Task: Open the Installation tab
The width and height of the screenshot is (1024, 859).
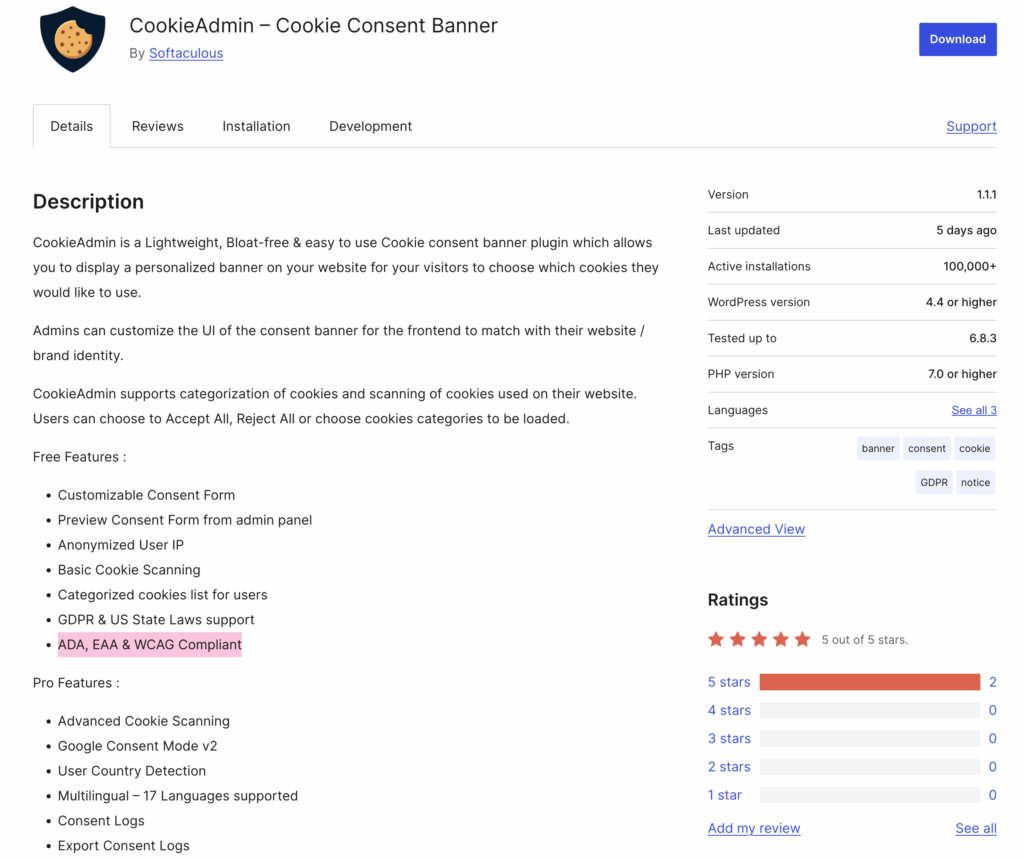Action: click(256, 126)
